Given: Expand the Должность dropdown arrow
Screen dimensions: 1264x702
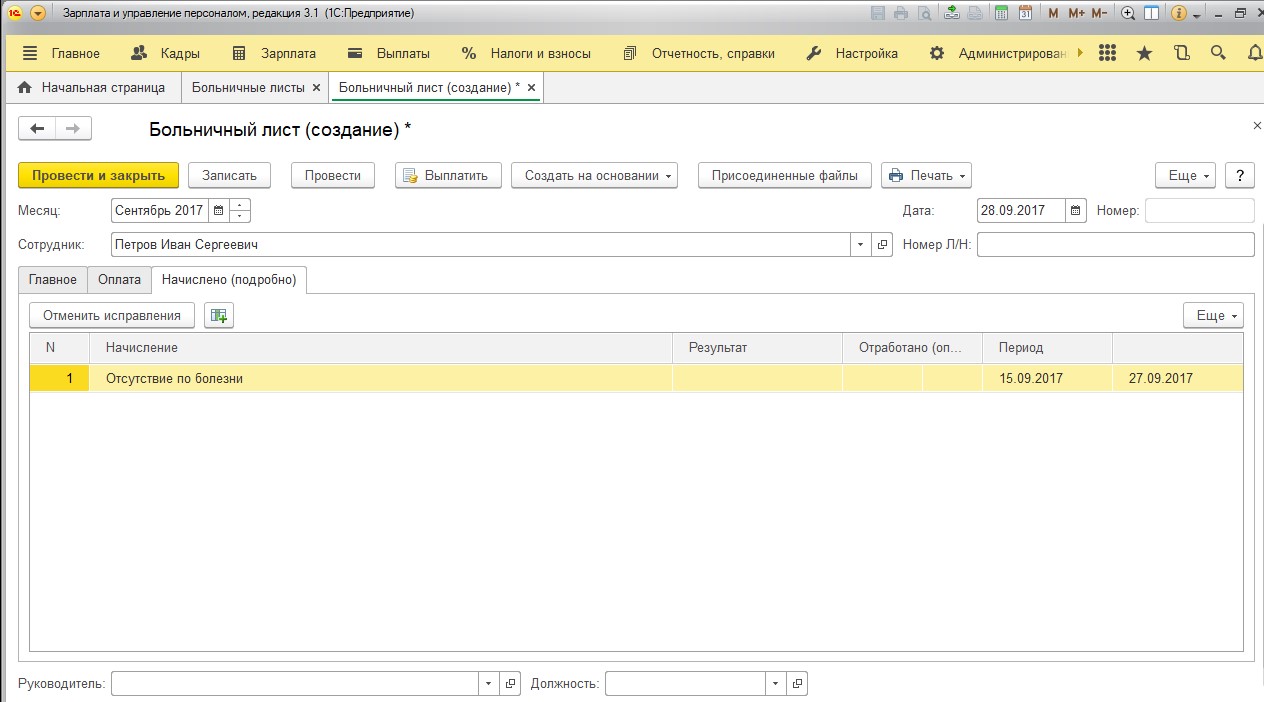Looking at the screenshot, I should (x=775, y=684).
